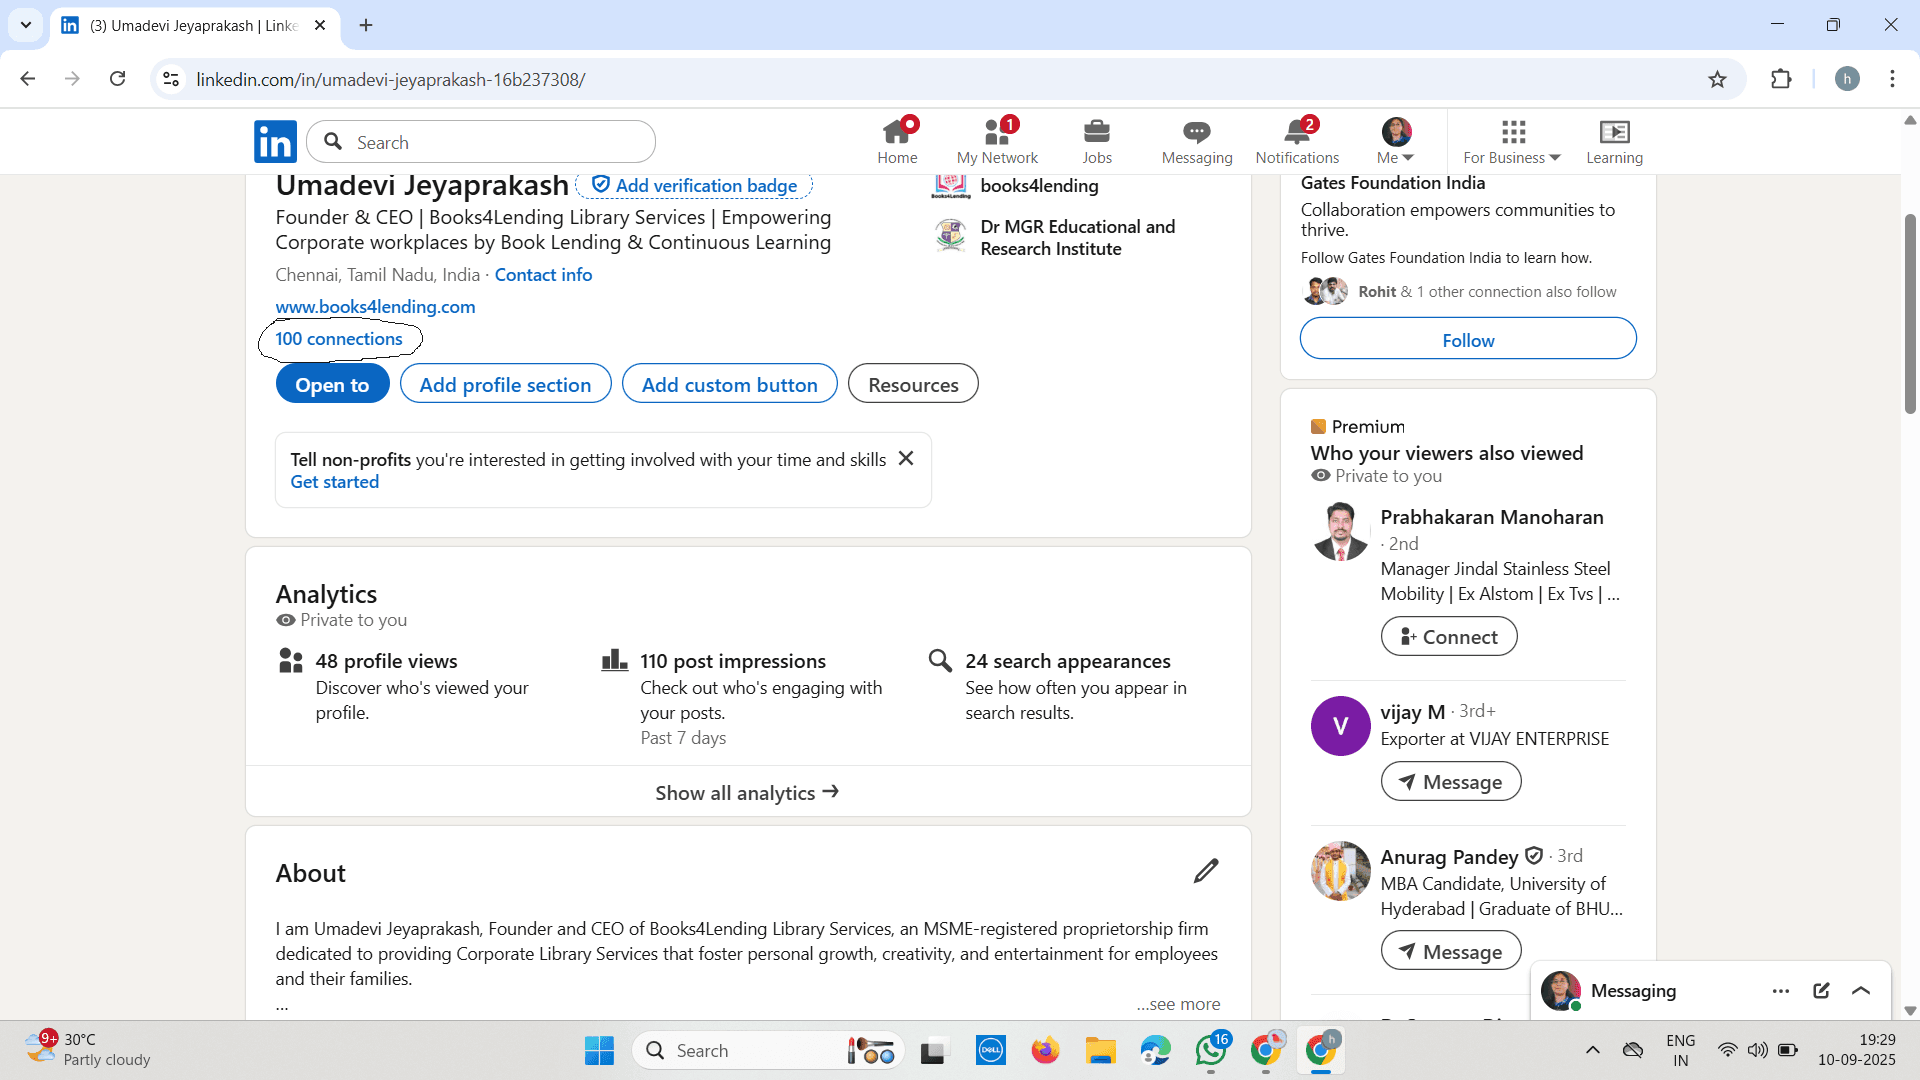Edit the About section pencil icon
This screenshot has width=1920, height=1080.
pos(1206,871)
